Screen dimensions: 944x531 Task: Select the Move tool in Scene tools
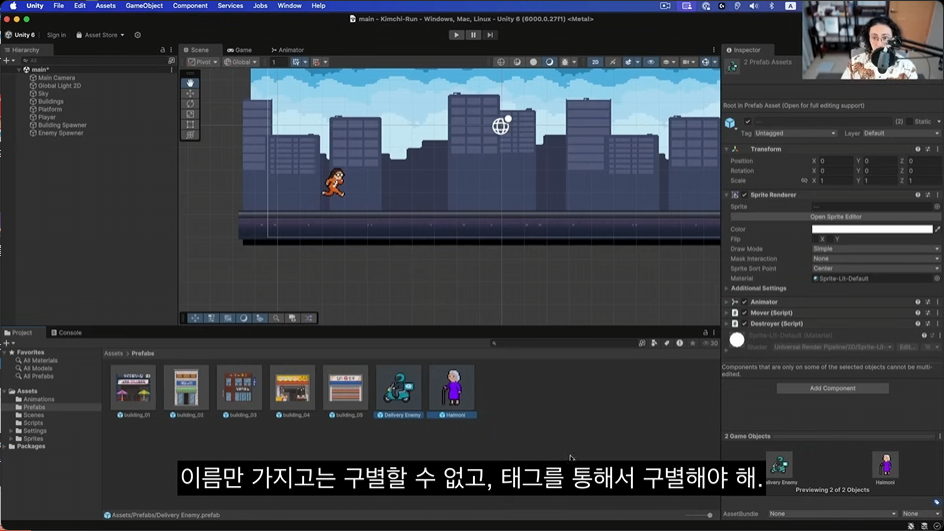[190, 93]
